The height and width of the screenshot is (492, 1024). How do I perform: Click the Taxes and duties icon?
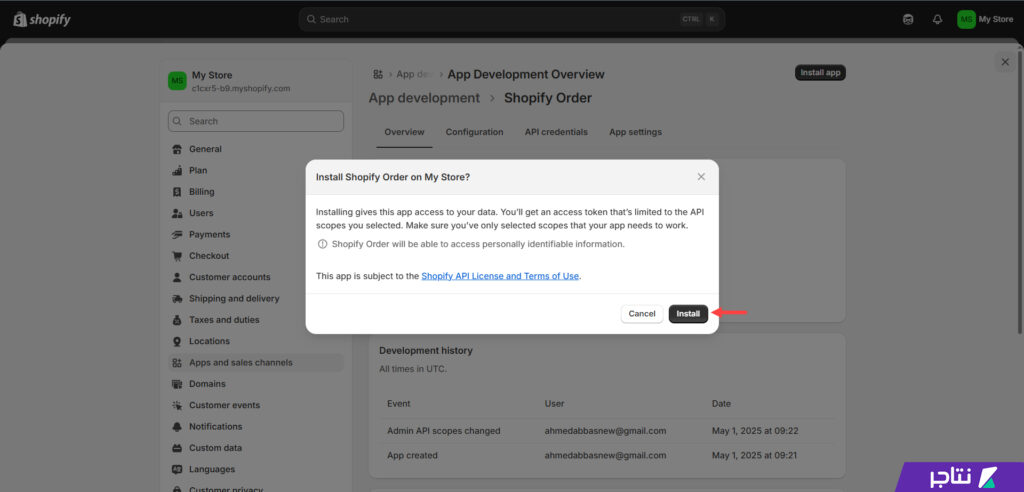[177, 320]
